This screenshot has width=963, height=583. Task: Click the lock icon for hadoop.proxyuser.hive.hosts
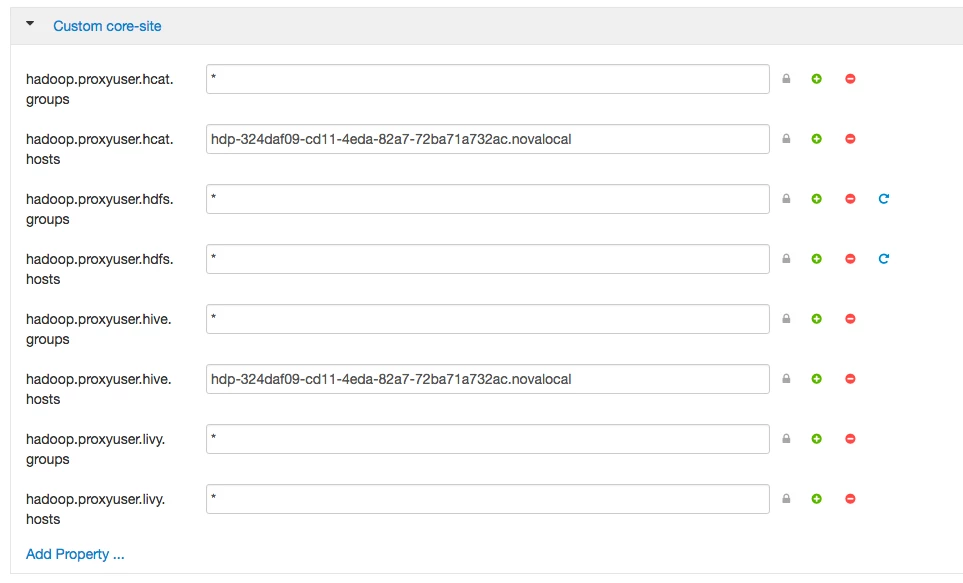(786, 378)
